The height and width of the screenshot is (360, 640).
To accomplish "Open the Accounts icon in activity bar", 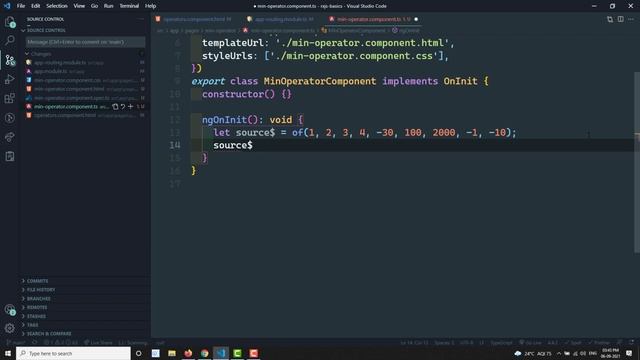I will coord(10,310).
